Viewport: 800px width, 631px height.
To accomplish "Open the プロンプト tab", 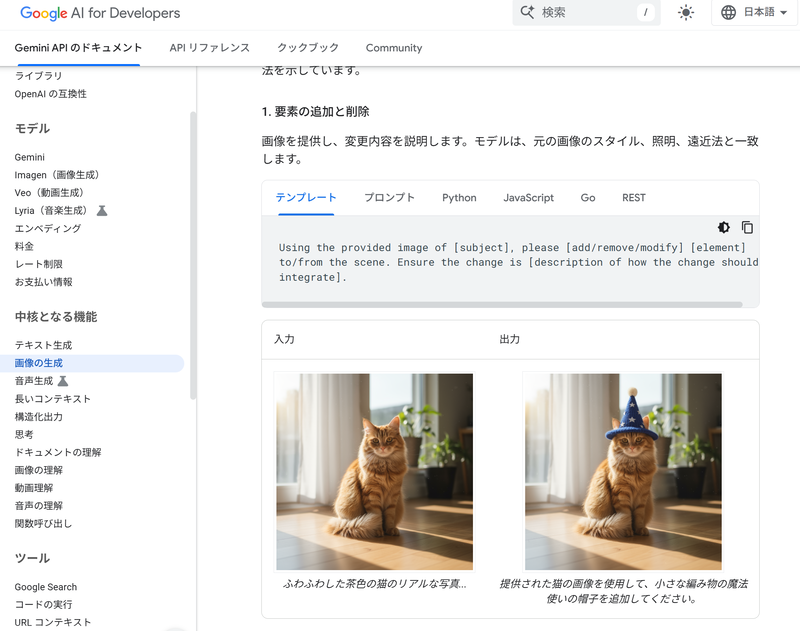I will [x=389, y=198].
